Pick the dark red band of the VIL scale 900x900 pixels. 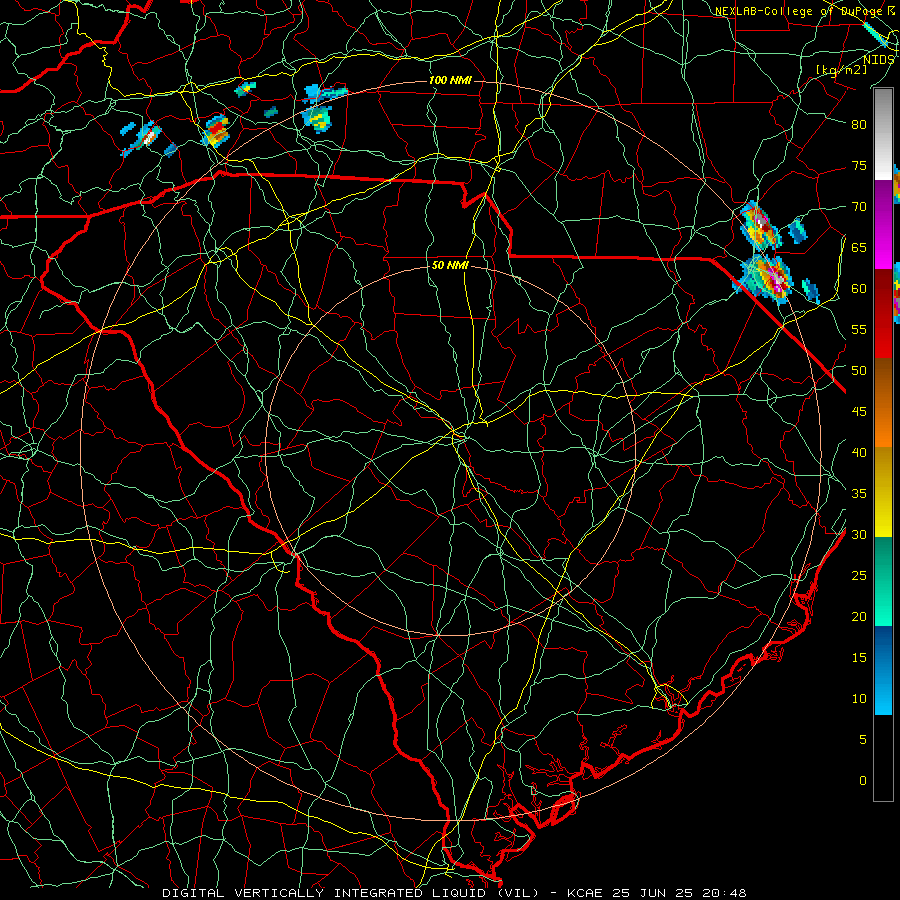click(883, 314)
